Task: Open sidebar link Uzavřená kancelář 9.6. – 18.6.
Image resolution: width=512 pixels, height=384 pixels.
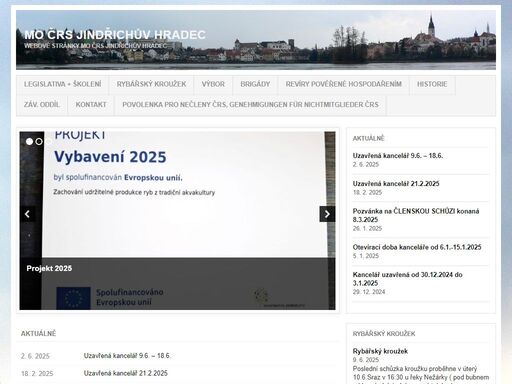Action: coord(398,156)
